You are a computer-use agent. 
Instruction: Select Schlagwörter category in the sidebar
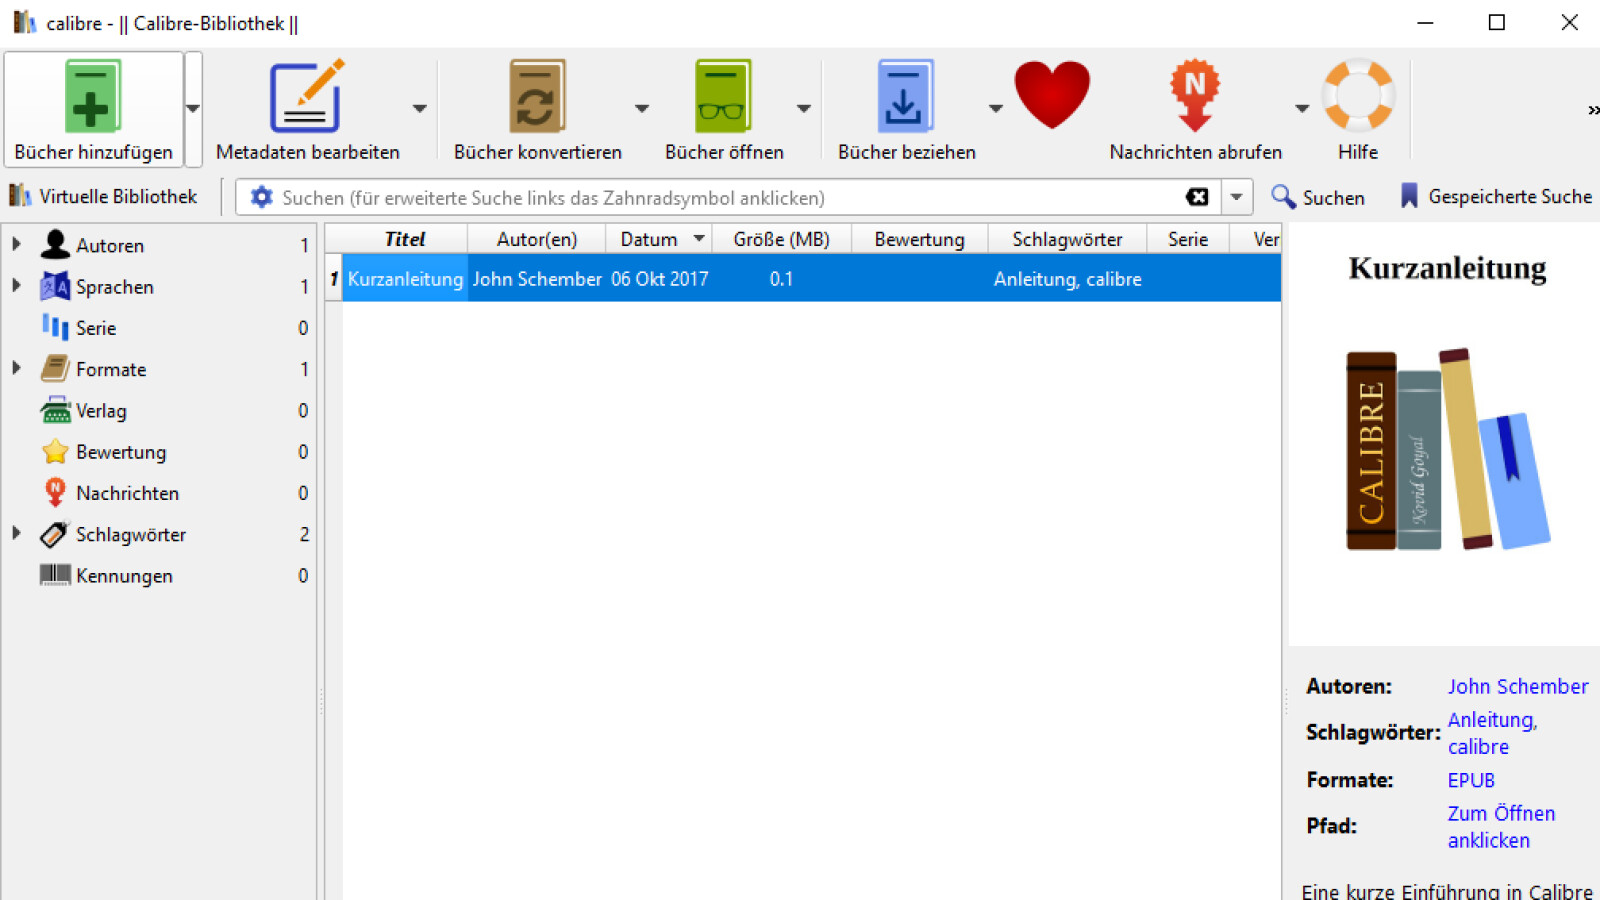(x=131, y=535)
